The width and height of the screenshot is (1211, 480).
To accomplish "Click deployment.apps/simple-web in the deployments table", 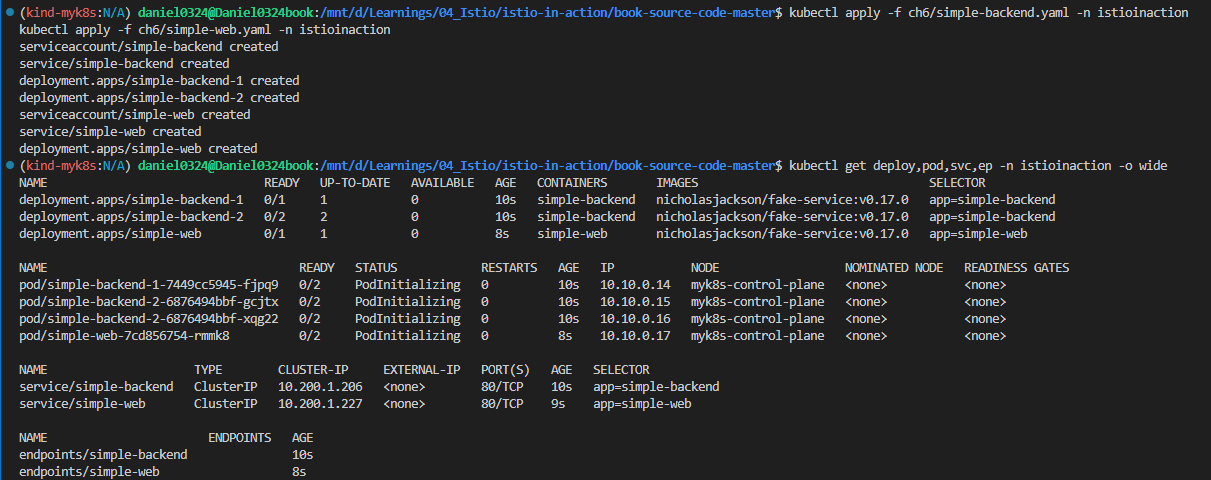I will pos(110,234).
